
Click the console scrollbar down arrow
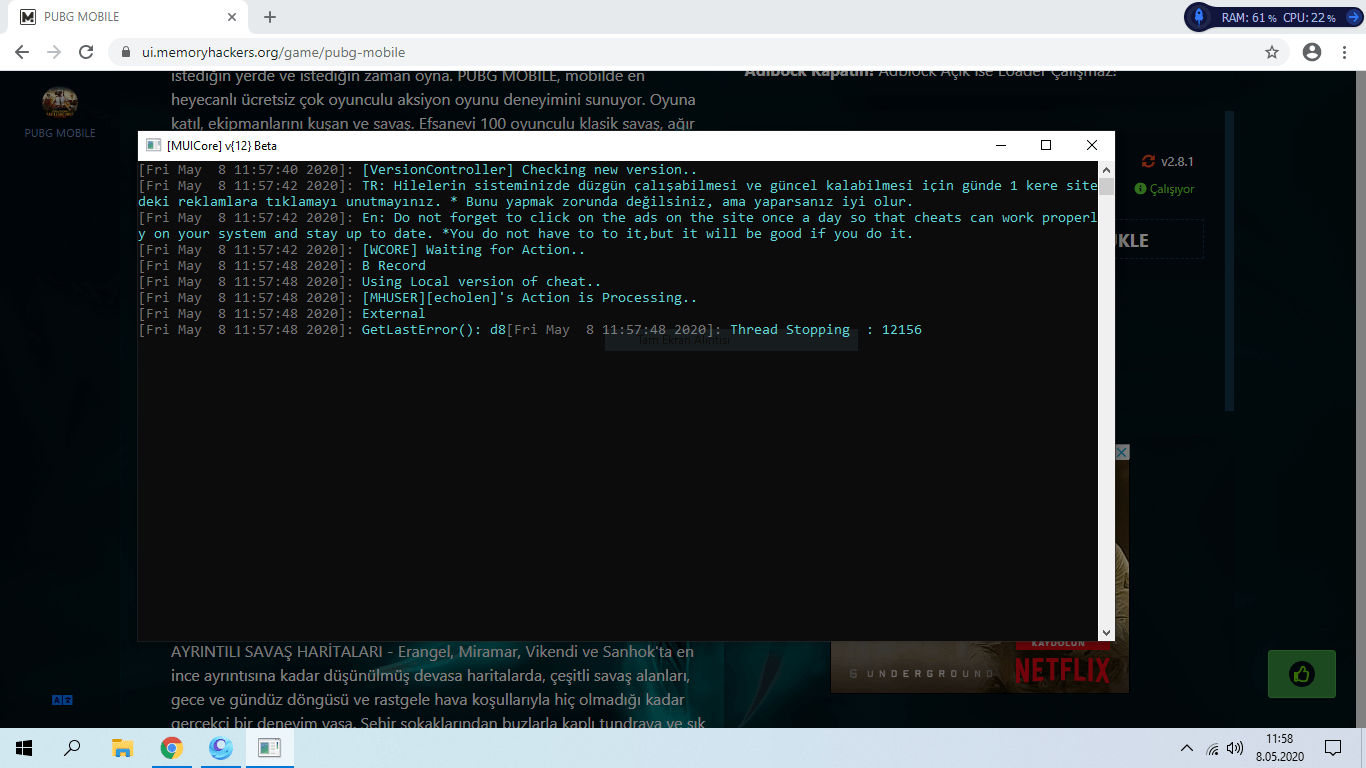1106,632
